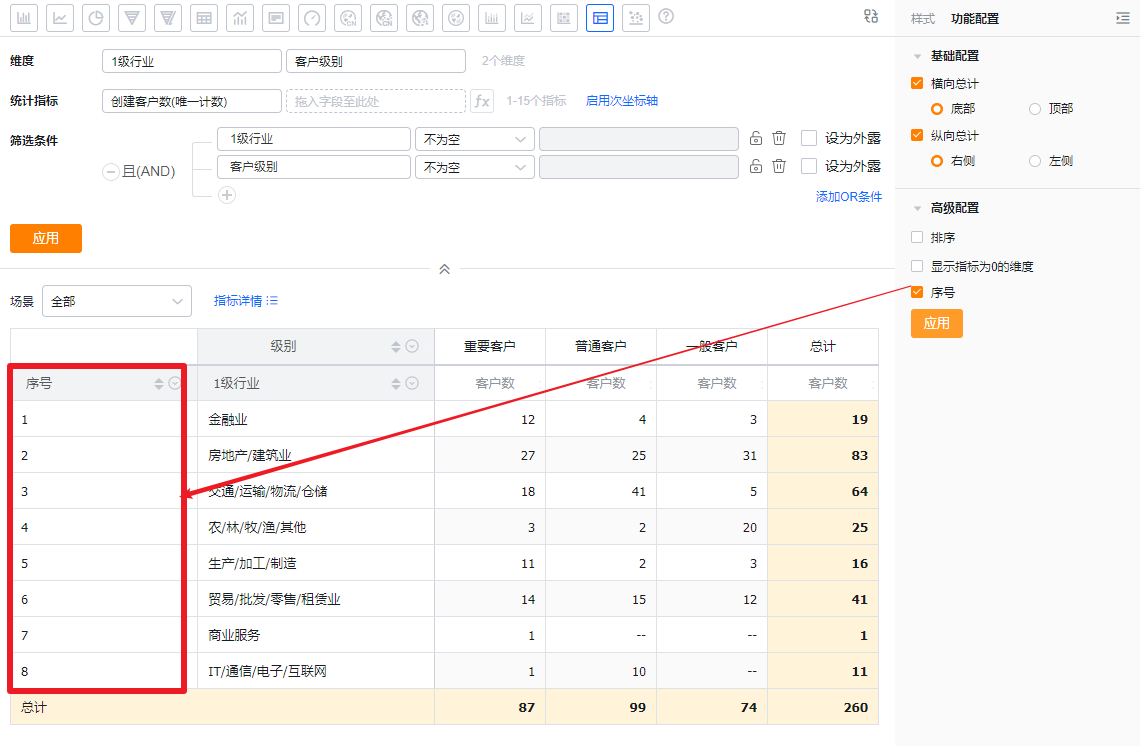Switch to the 样式 tab
Image resolution: width=1140 pixels, height=746 pixels.
click(x=922, y=19)
